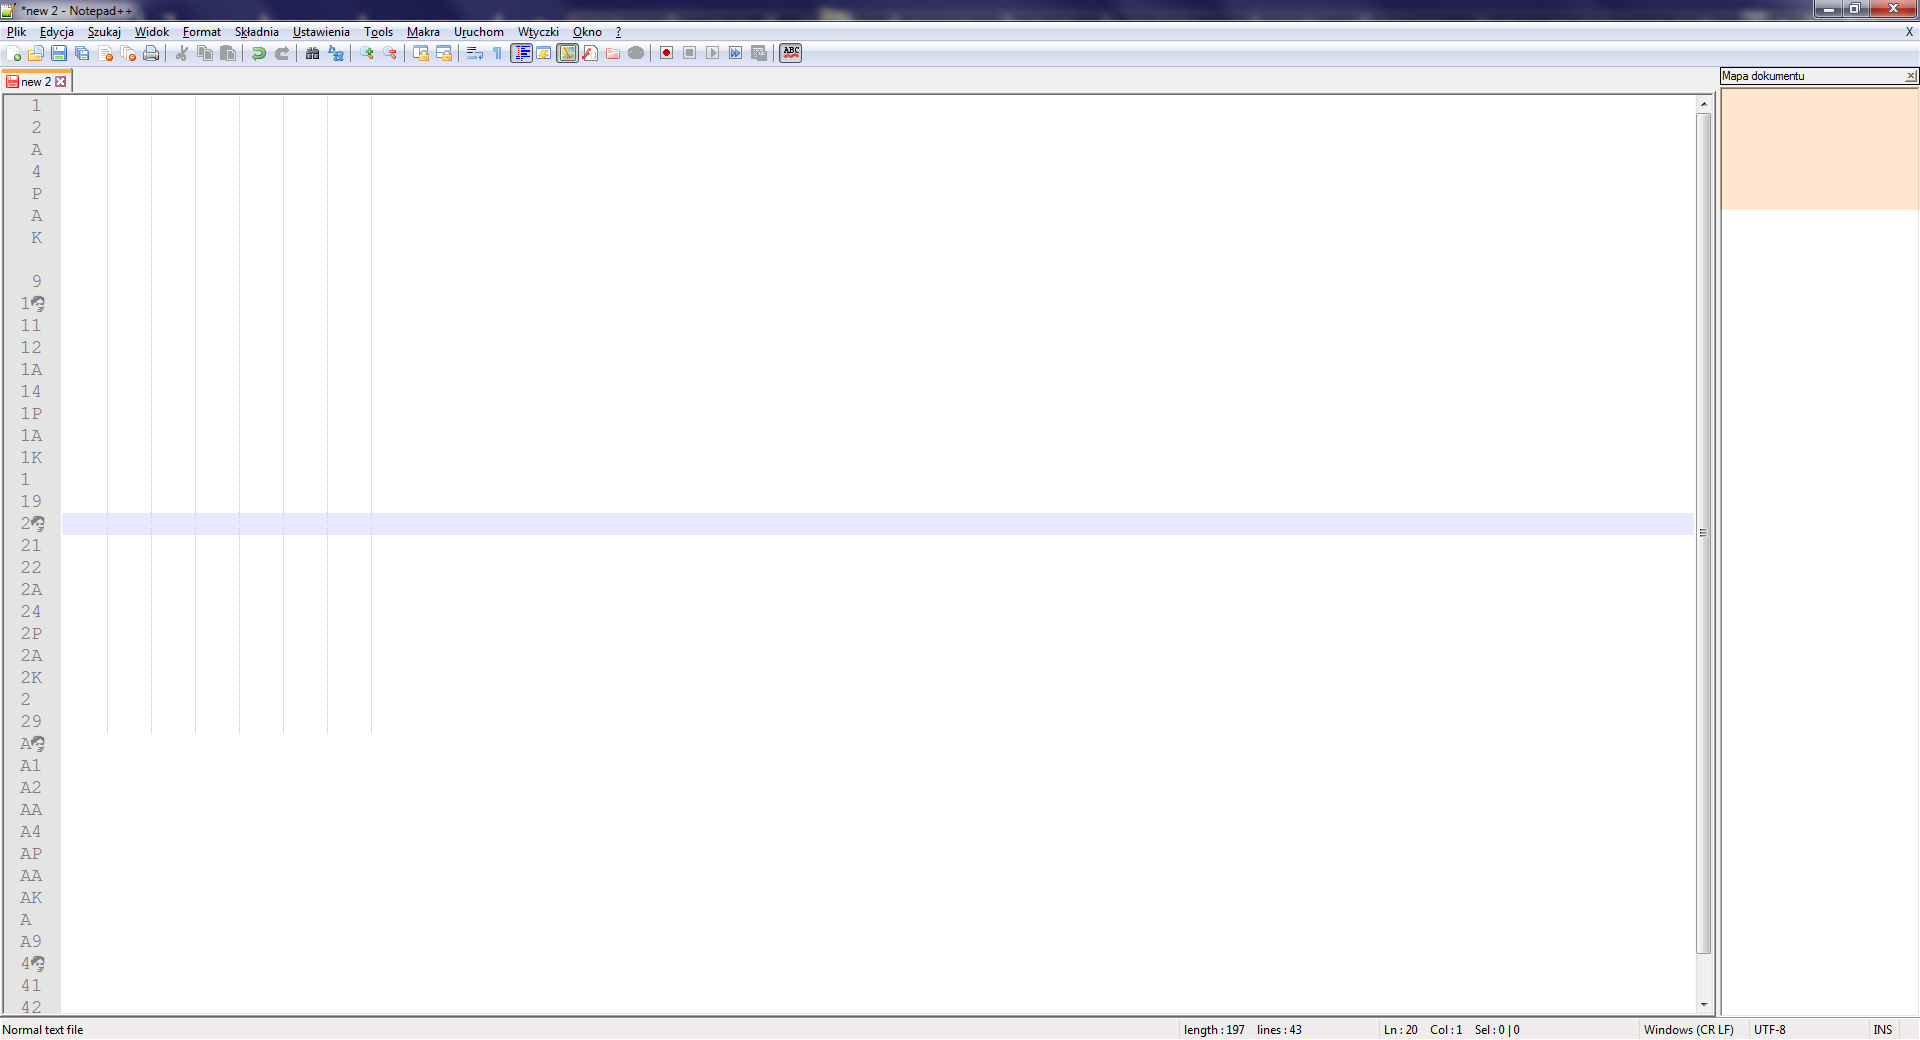
Task: Save all files from the toolbar
Action: 82,53
